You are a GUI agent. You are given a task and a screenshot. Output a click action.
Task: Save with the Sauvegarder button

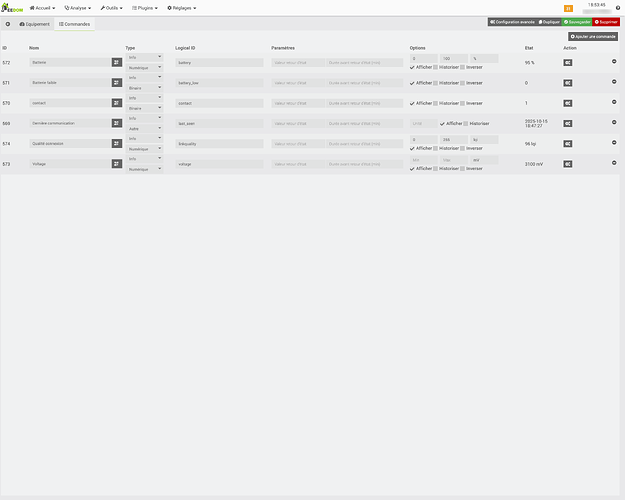coord(577,22)
